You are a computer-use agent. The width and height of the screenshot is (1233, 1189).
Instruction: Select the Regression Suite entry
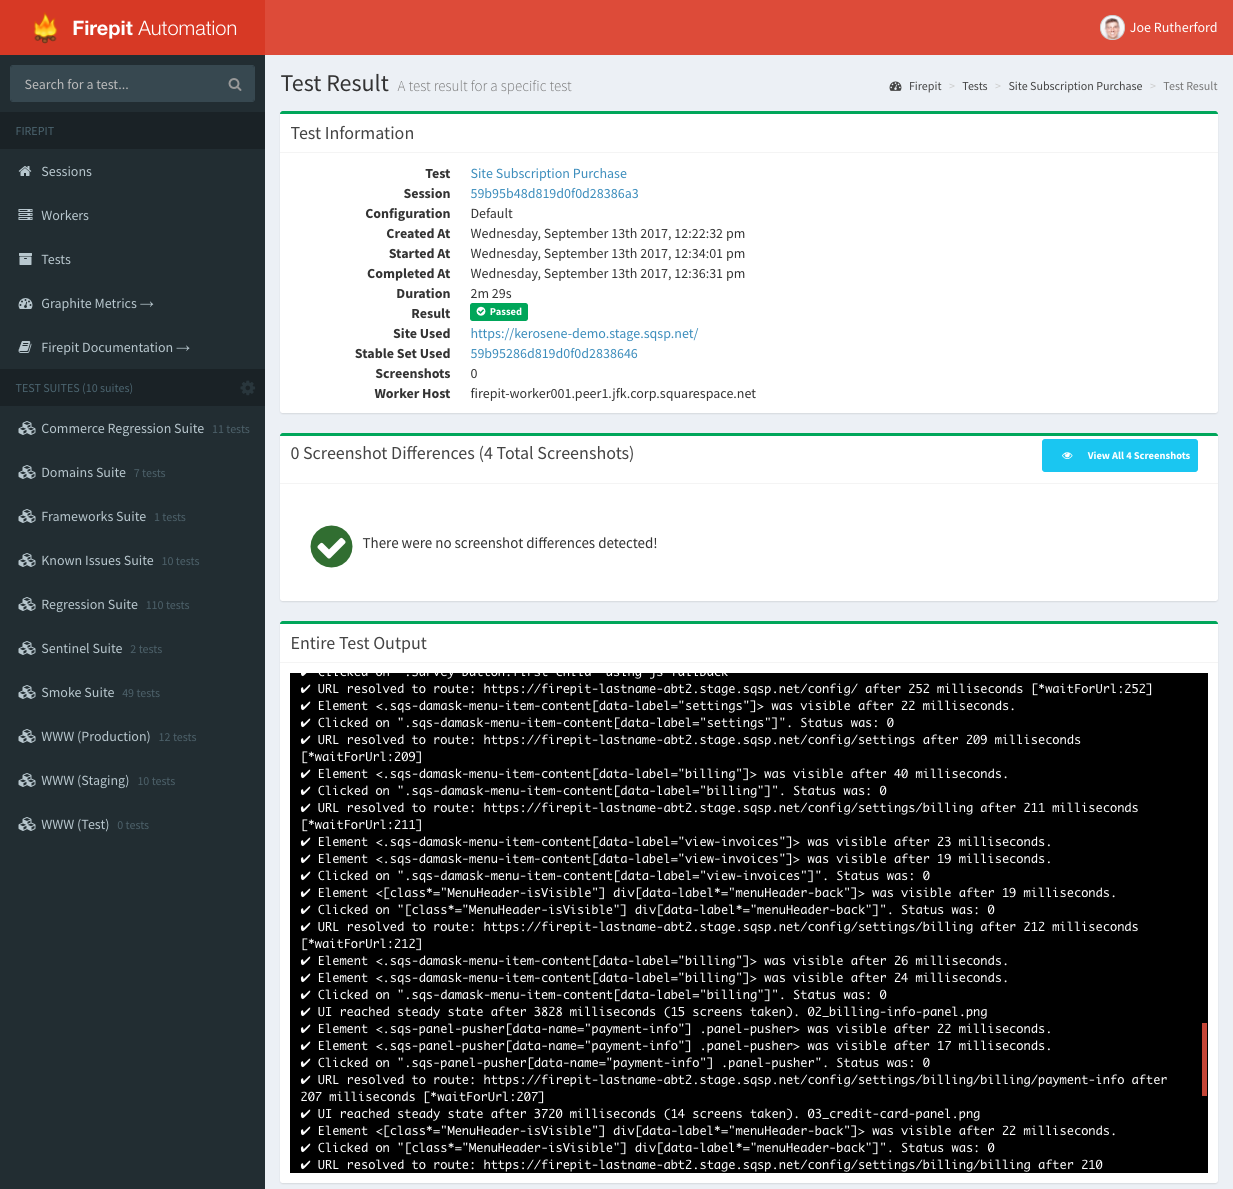[132, 605]
